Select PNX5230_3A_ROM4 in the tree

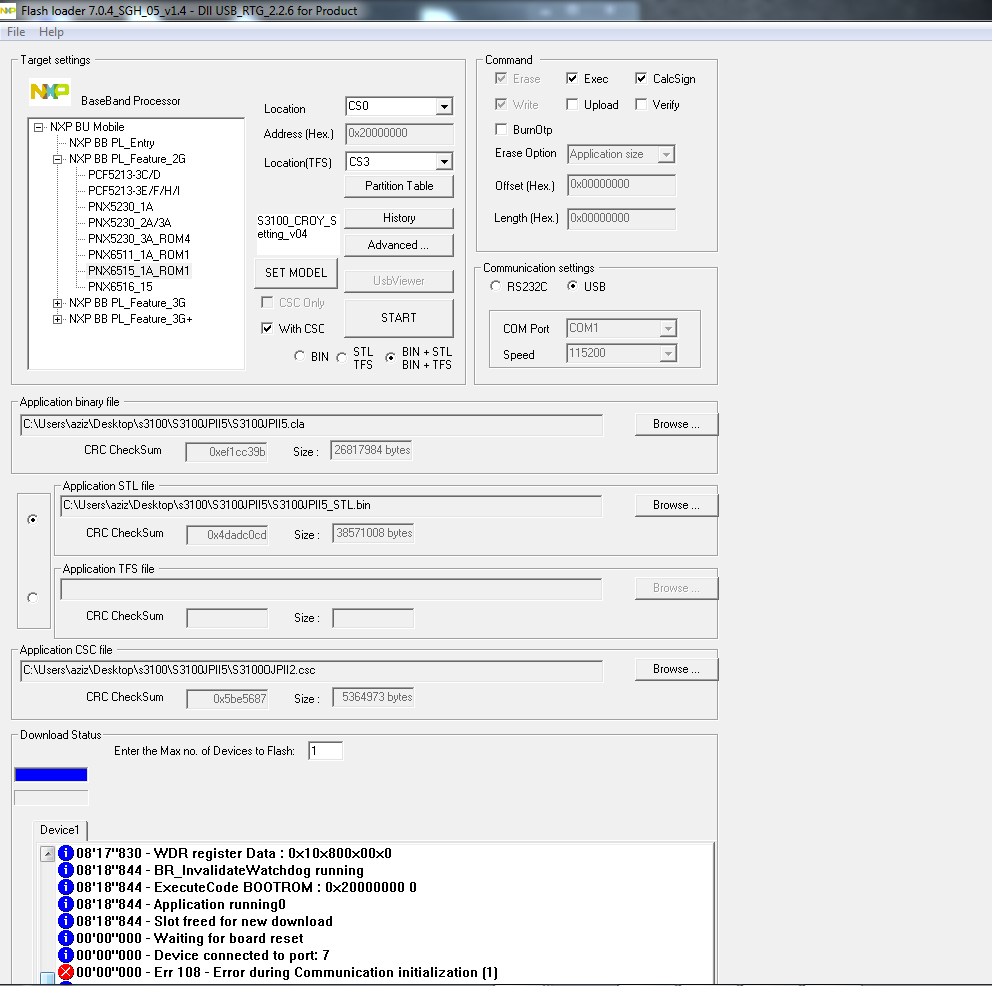tap(139, 239)
